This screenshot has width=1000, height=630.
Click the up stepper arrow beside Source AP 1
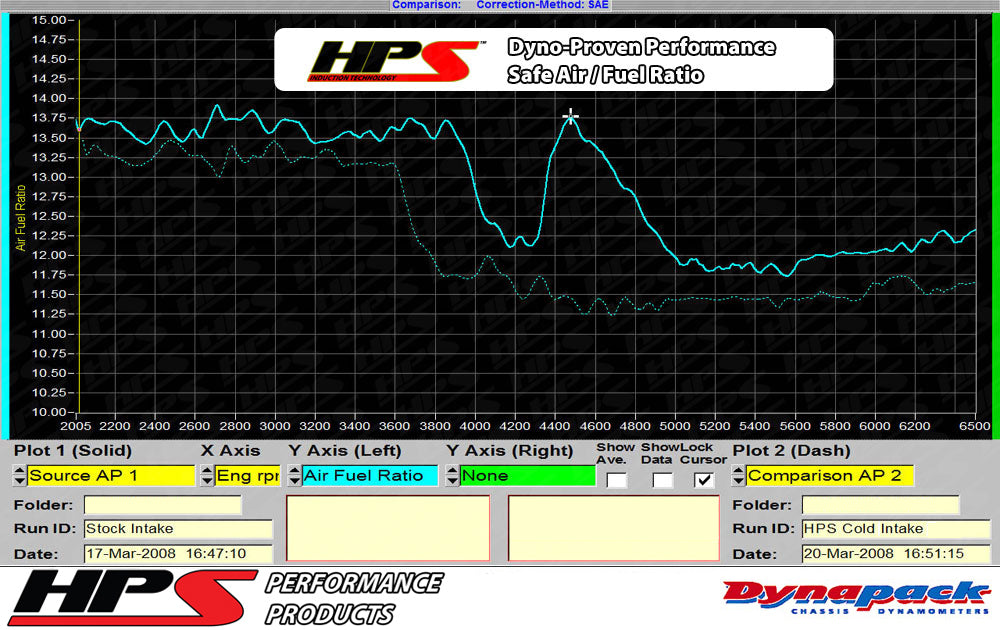point(20,472)
